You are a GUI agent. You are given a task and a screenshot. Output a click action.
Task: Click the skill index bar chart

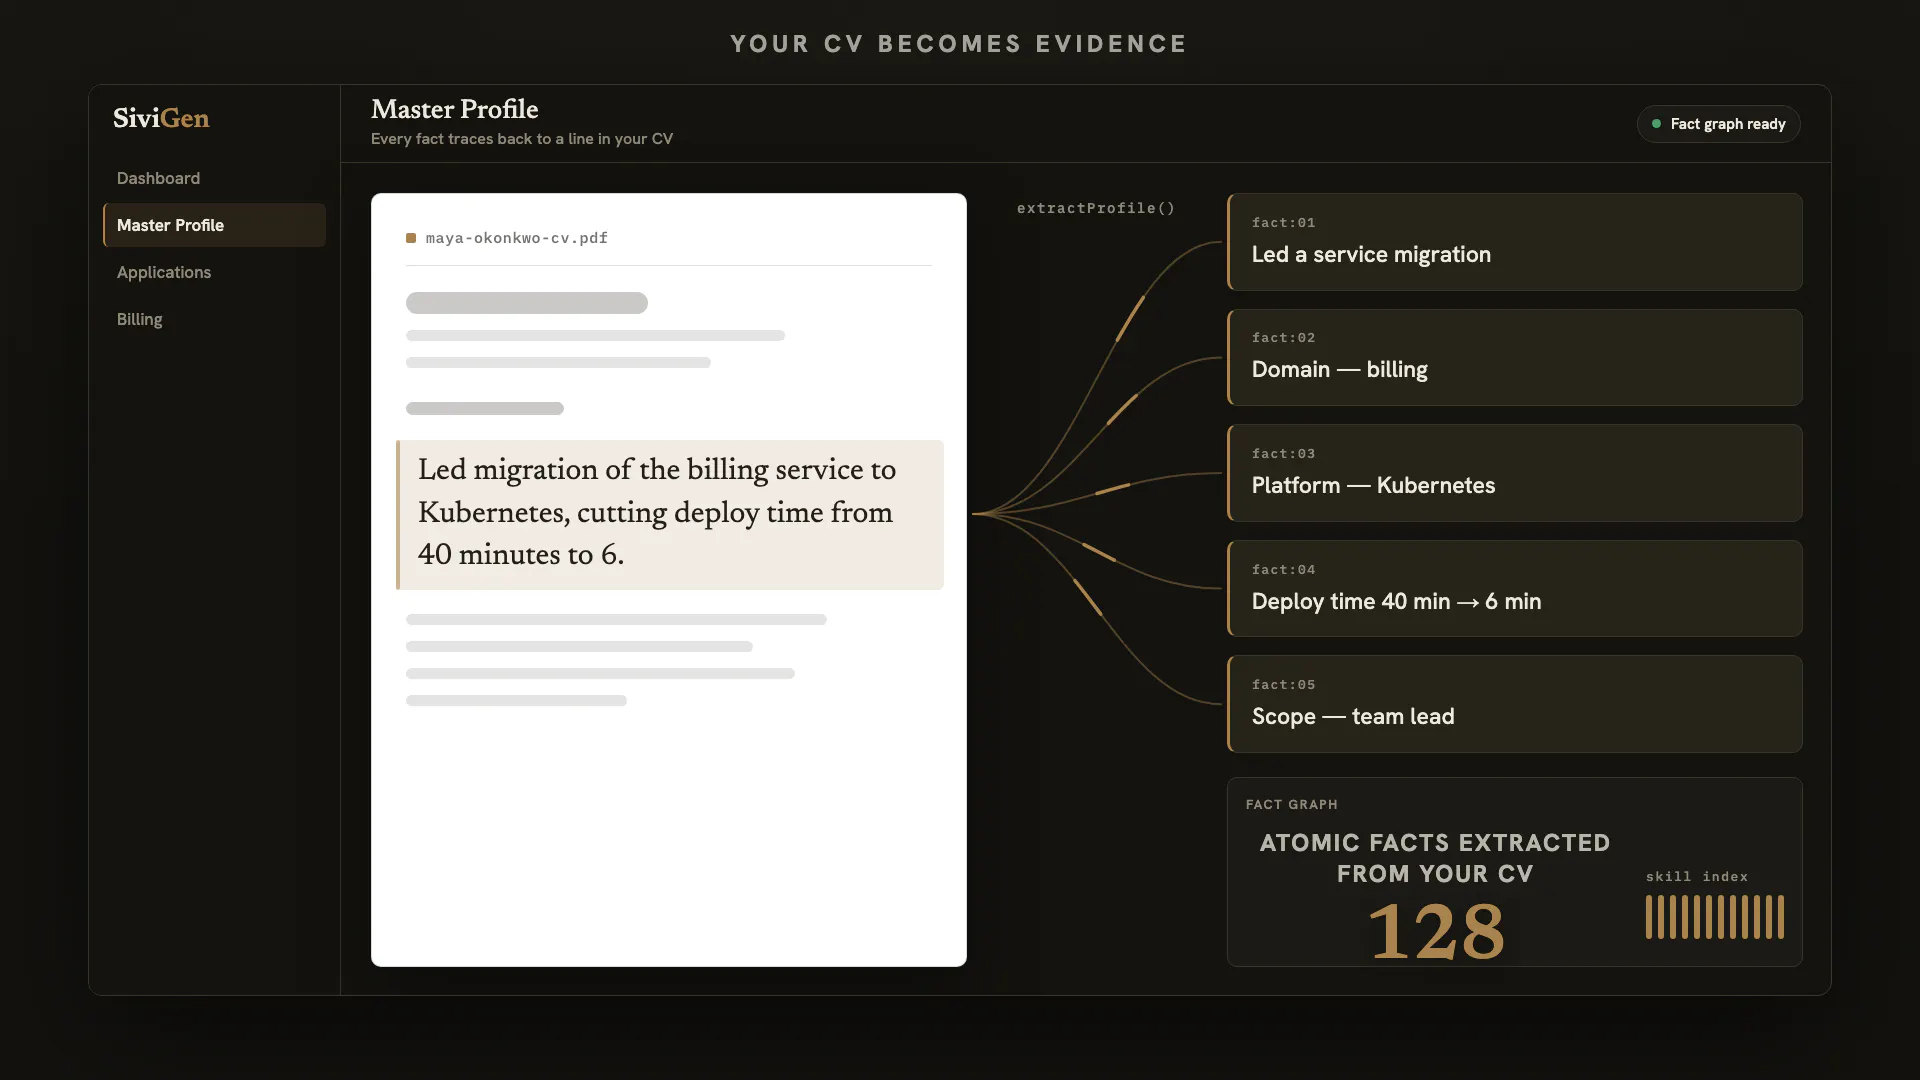tap(1715, 917)
